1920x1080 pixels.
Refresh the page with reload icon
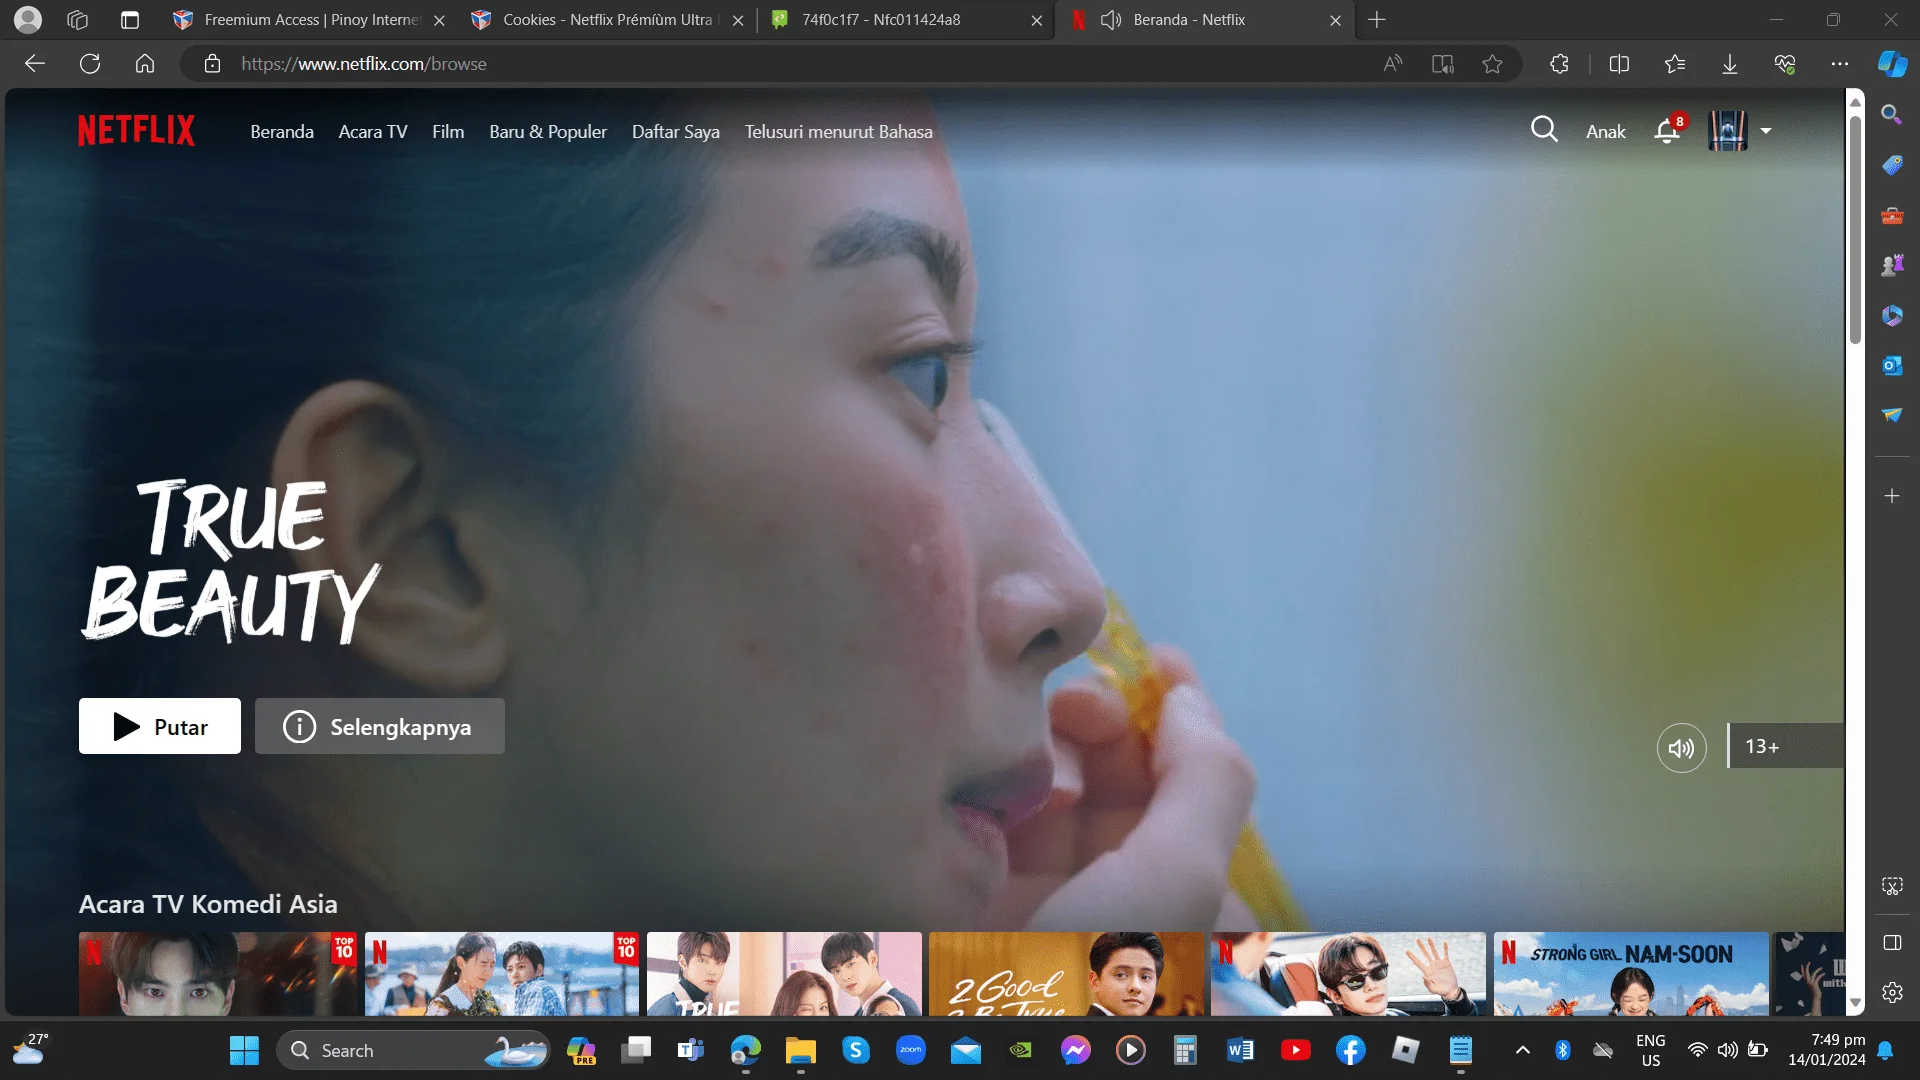click(90, 64)
